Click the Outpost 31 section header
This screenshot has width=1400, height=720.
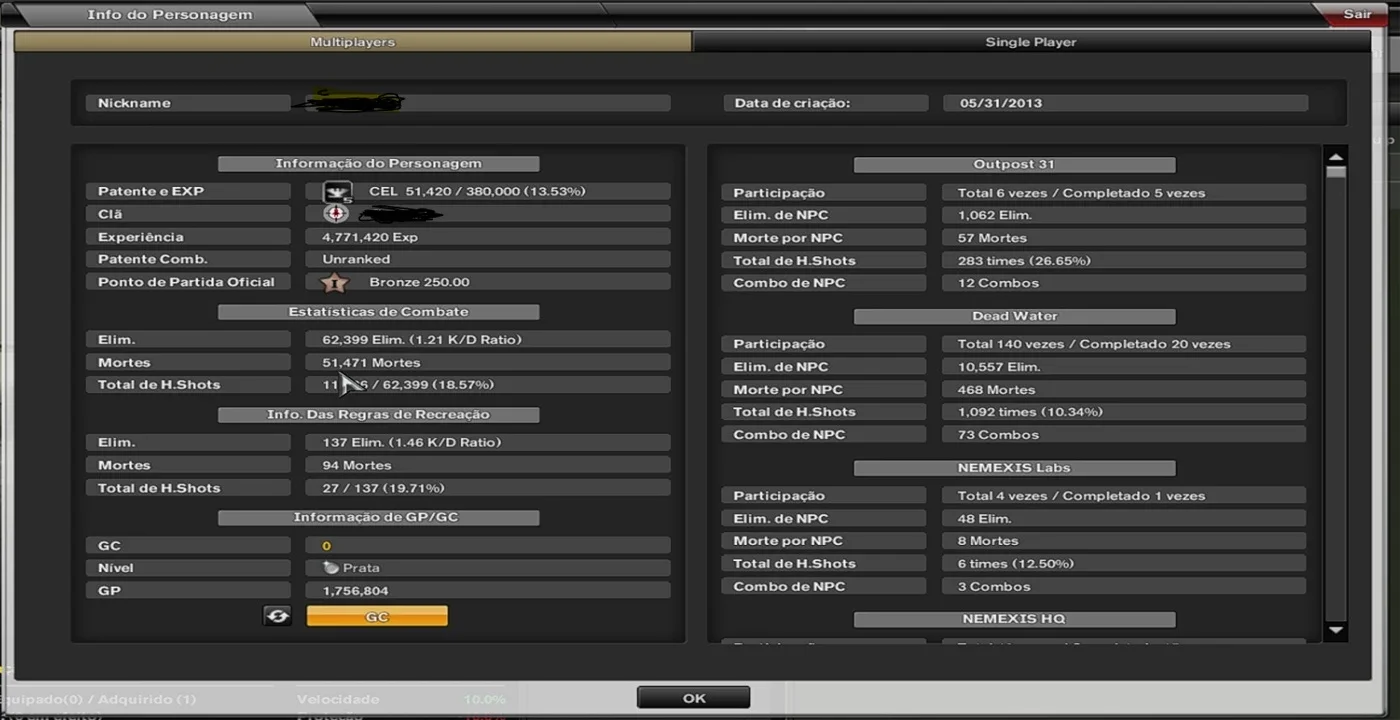(1014, 165)
